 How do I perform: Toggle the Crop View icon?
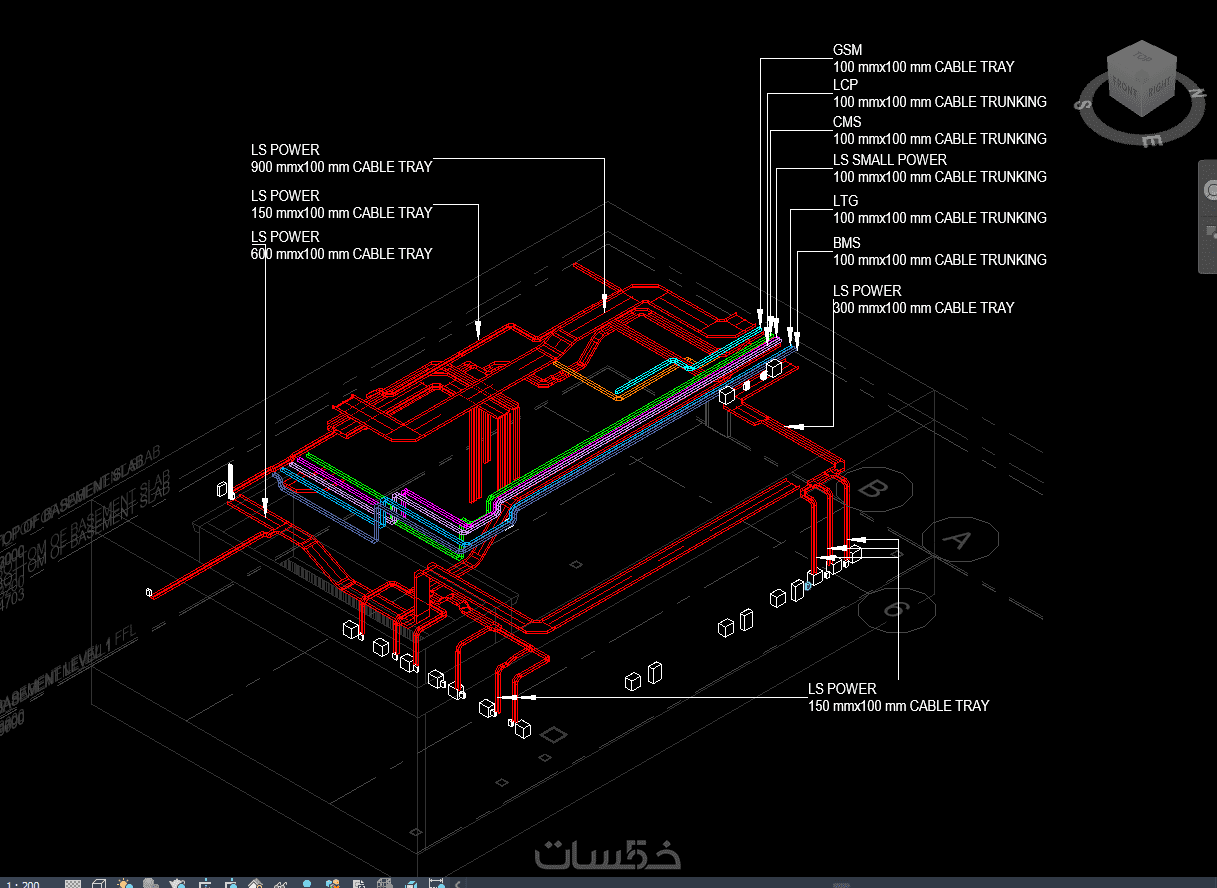pyautogui.click(x=205, y=884)
